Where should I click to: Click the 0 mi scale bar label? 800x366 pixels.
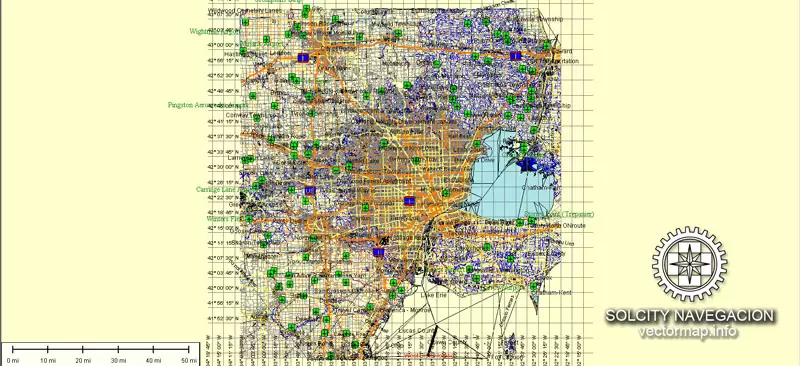click(13, 361)
